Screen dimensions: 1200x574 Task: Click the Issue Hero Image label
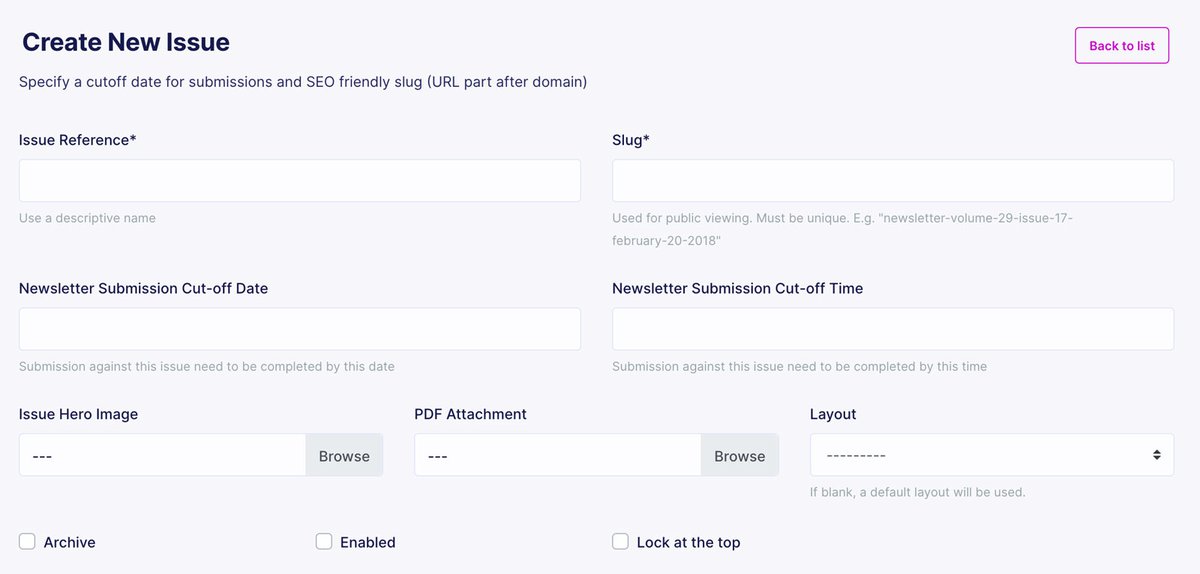pos(78,414)
